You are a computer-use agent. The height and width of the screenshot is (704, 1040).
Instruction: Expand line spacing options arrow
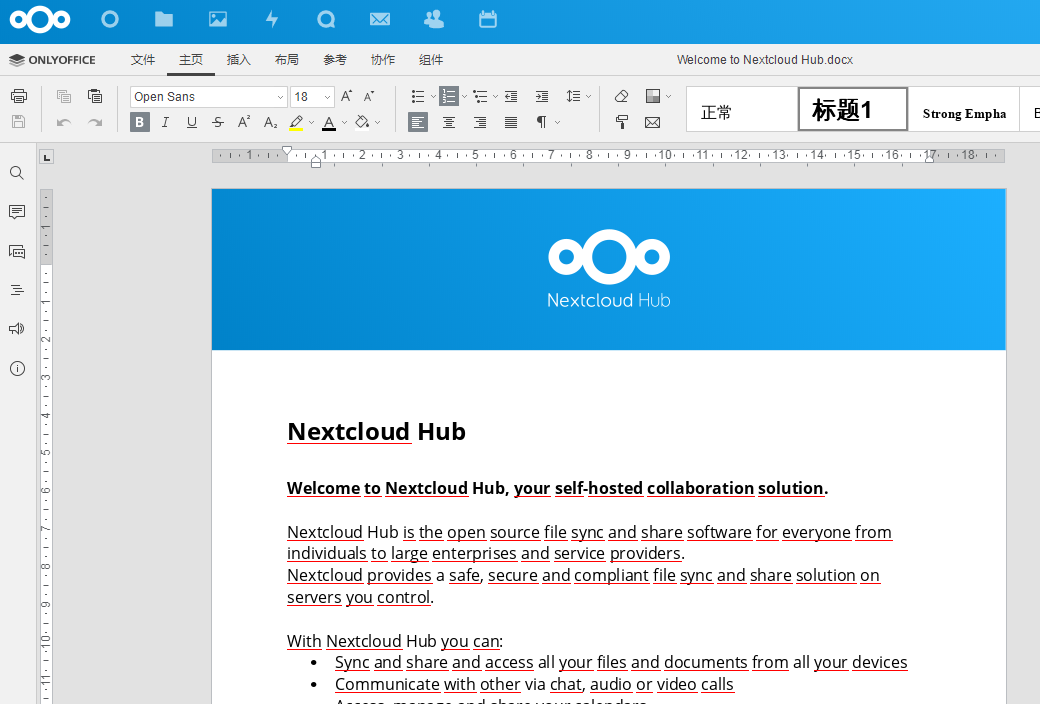pos(588,97)
